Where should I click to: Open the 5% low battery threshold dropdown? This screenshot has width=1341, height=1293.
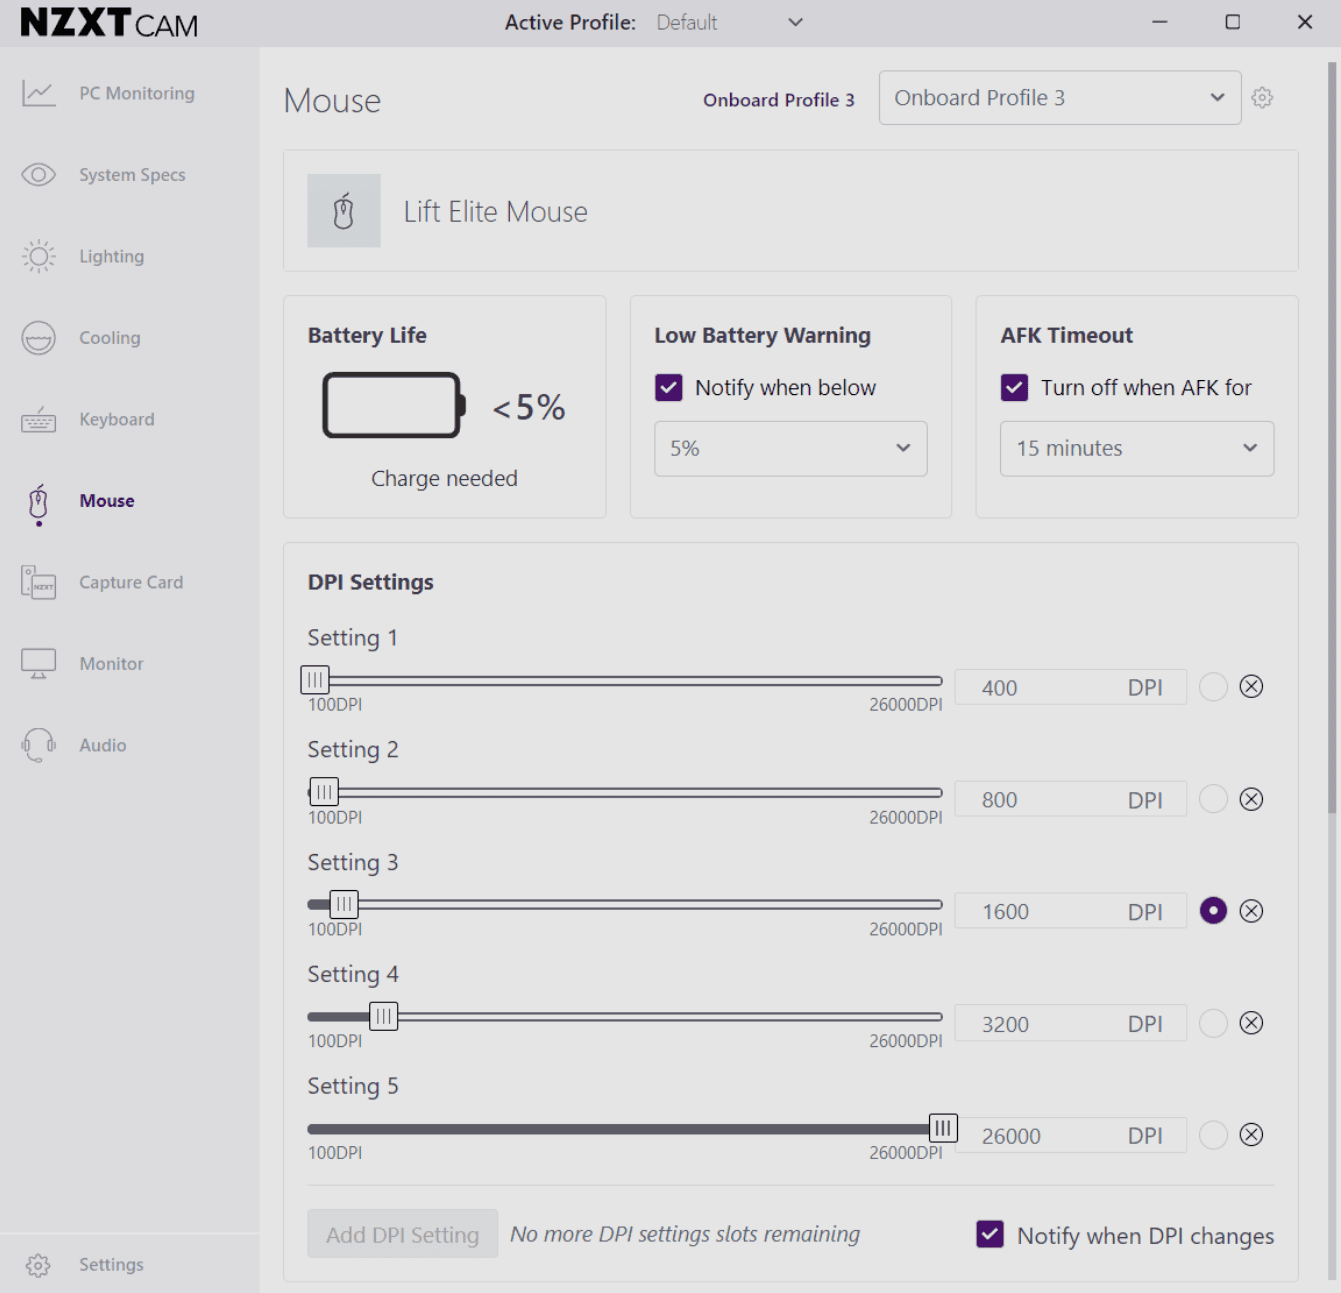(x=790, y=449)
